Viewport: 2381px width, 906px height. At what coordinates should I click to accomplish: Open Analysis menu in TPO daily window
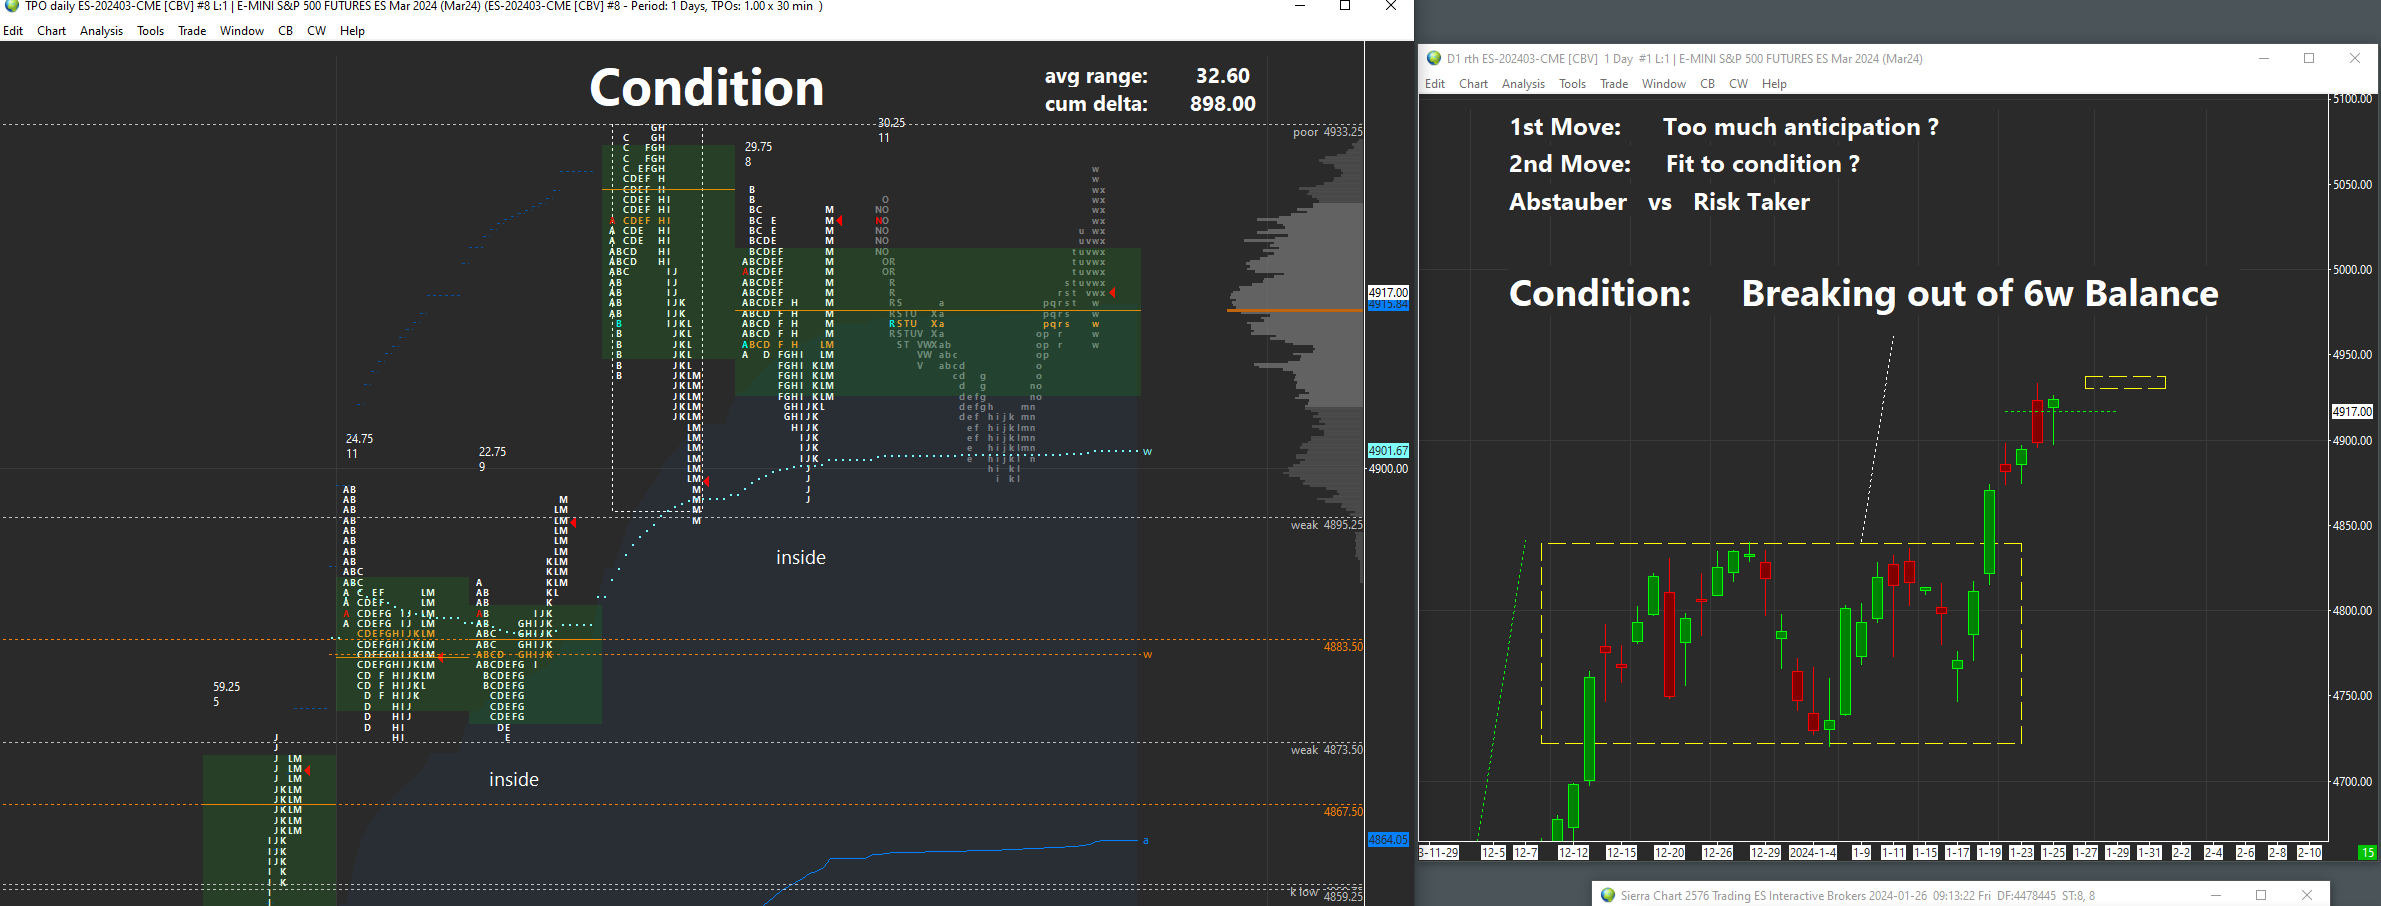point(101,31)
